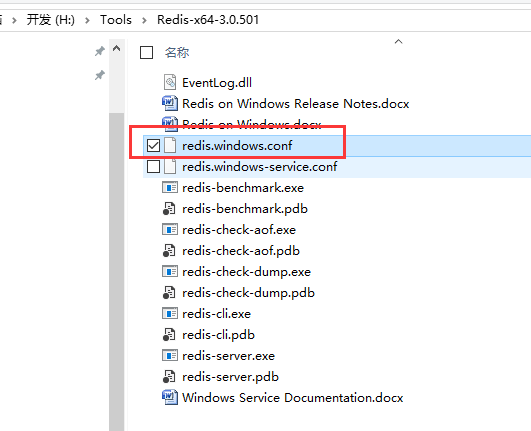Select the redis-check-aof.exe file name
The width and height of the screenshot is (531, 431).
click(x=239, y=230)
